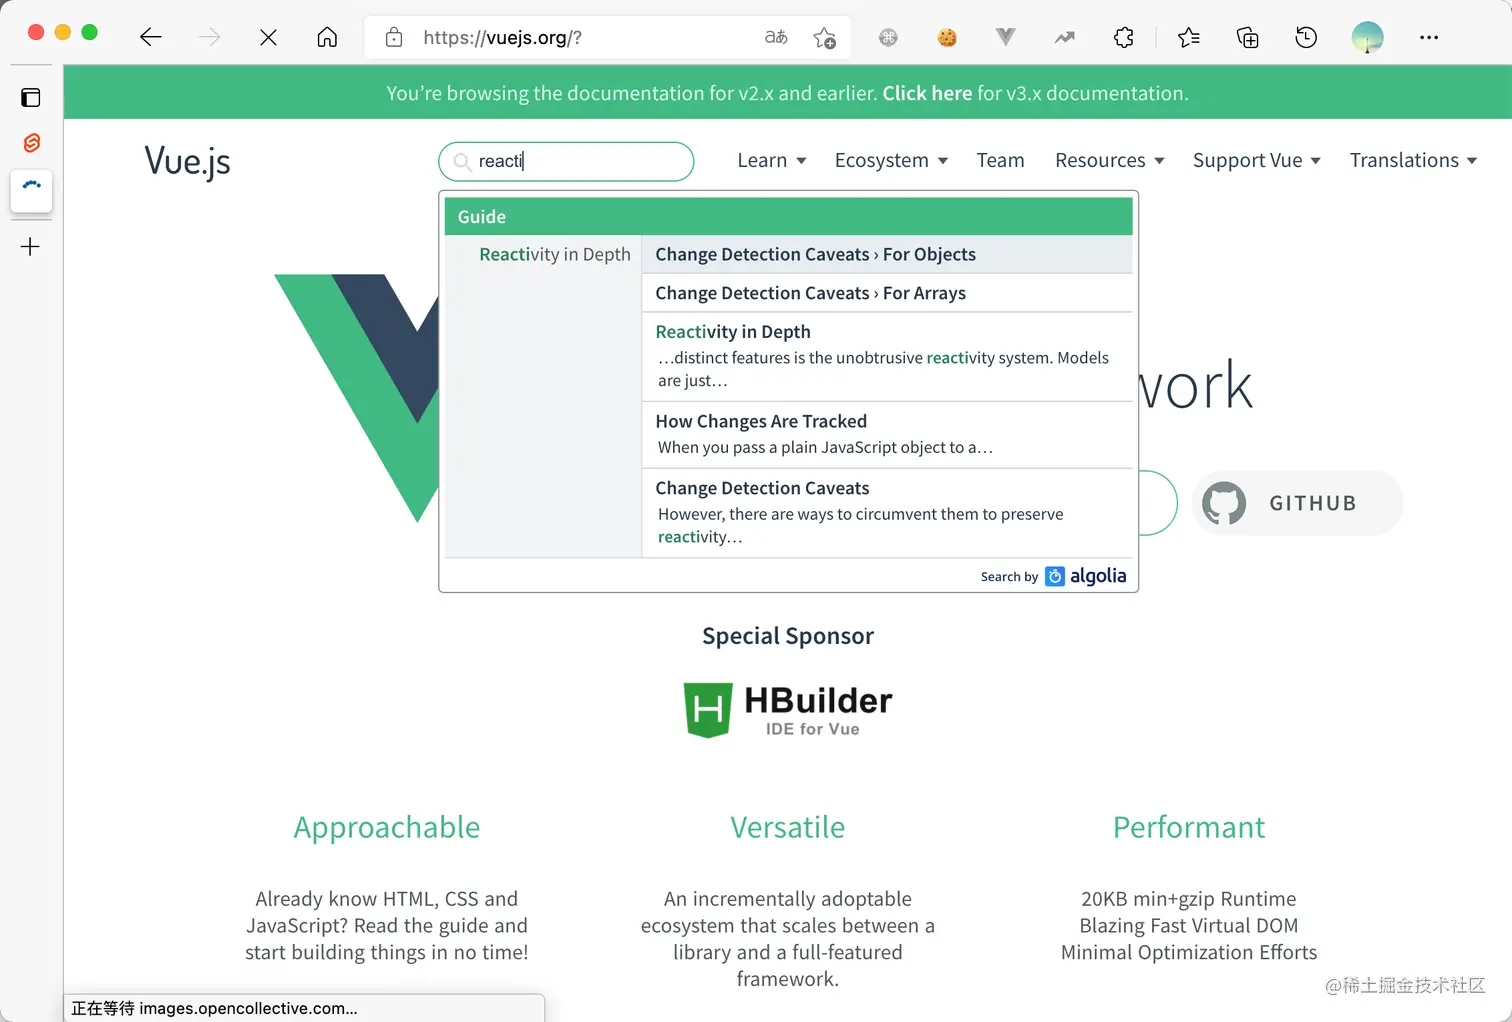This screenshot has height=1022, width=1512.
Task: Open the Vue devtools extension icon
Action: 1006,38
